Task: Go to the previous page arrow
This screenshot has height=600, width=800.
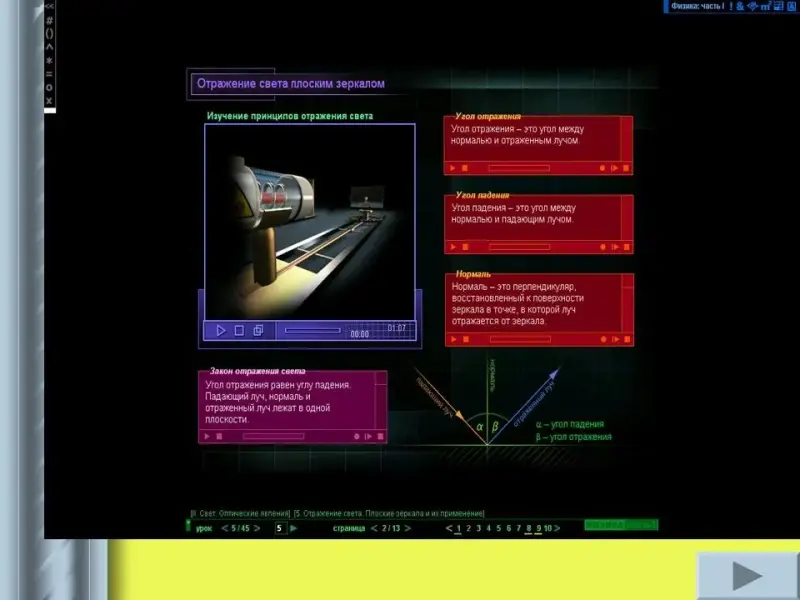Action: (x=374, y=528)
